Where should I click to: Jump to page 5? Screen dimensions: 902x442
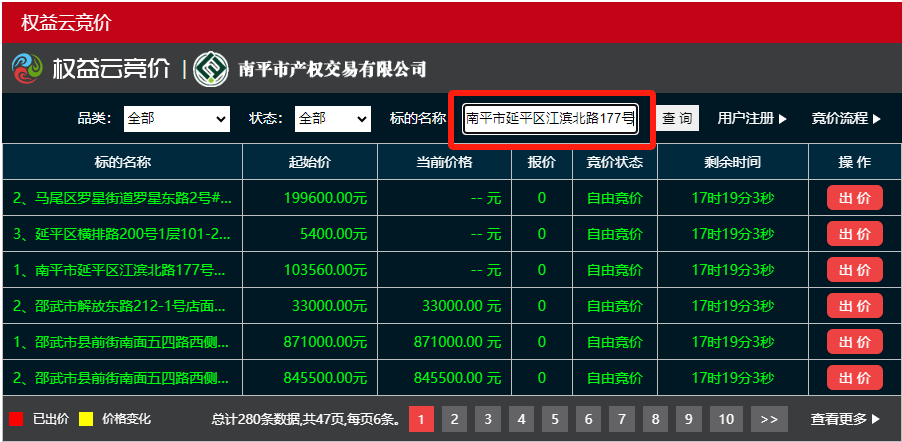[553, 419]
